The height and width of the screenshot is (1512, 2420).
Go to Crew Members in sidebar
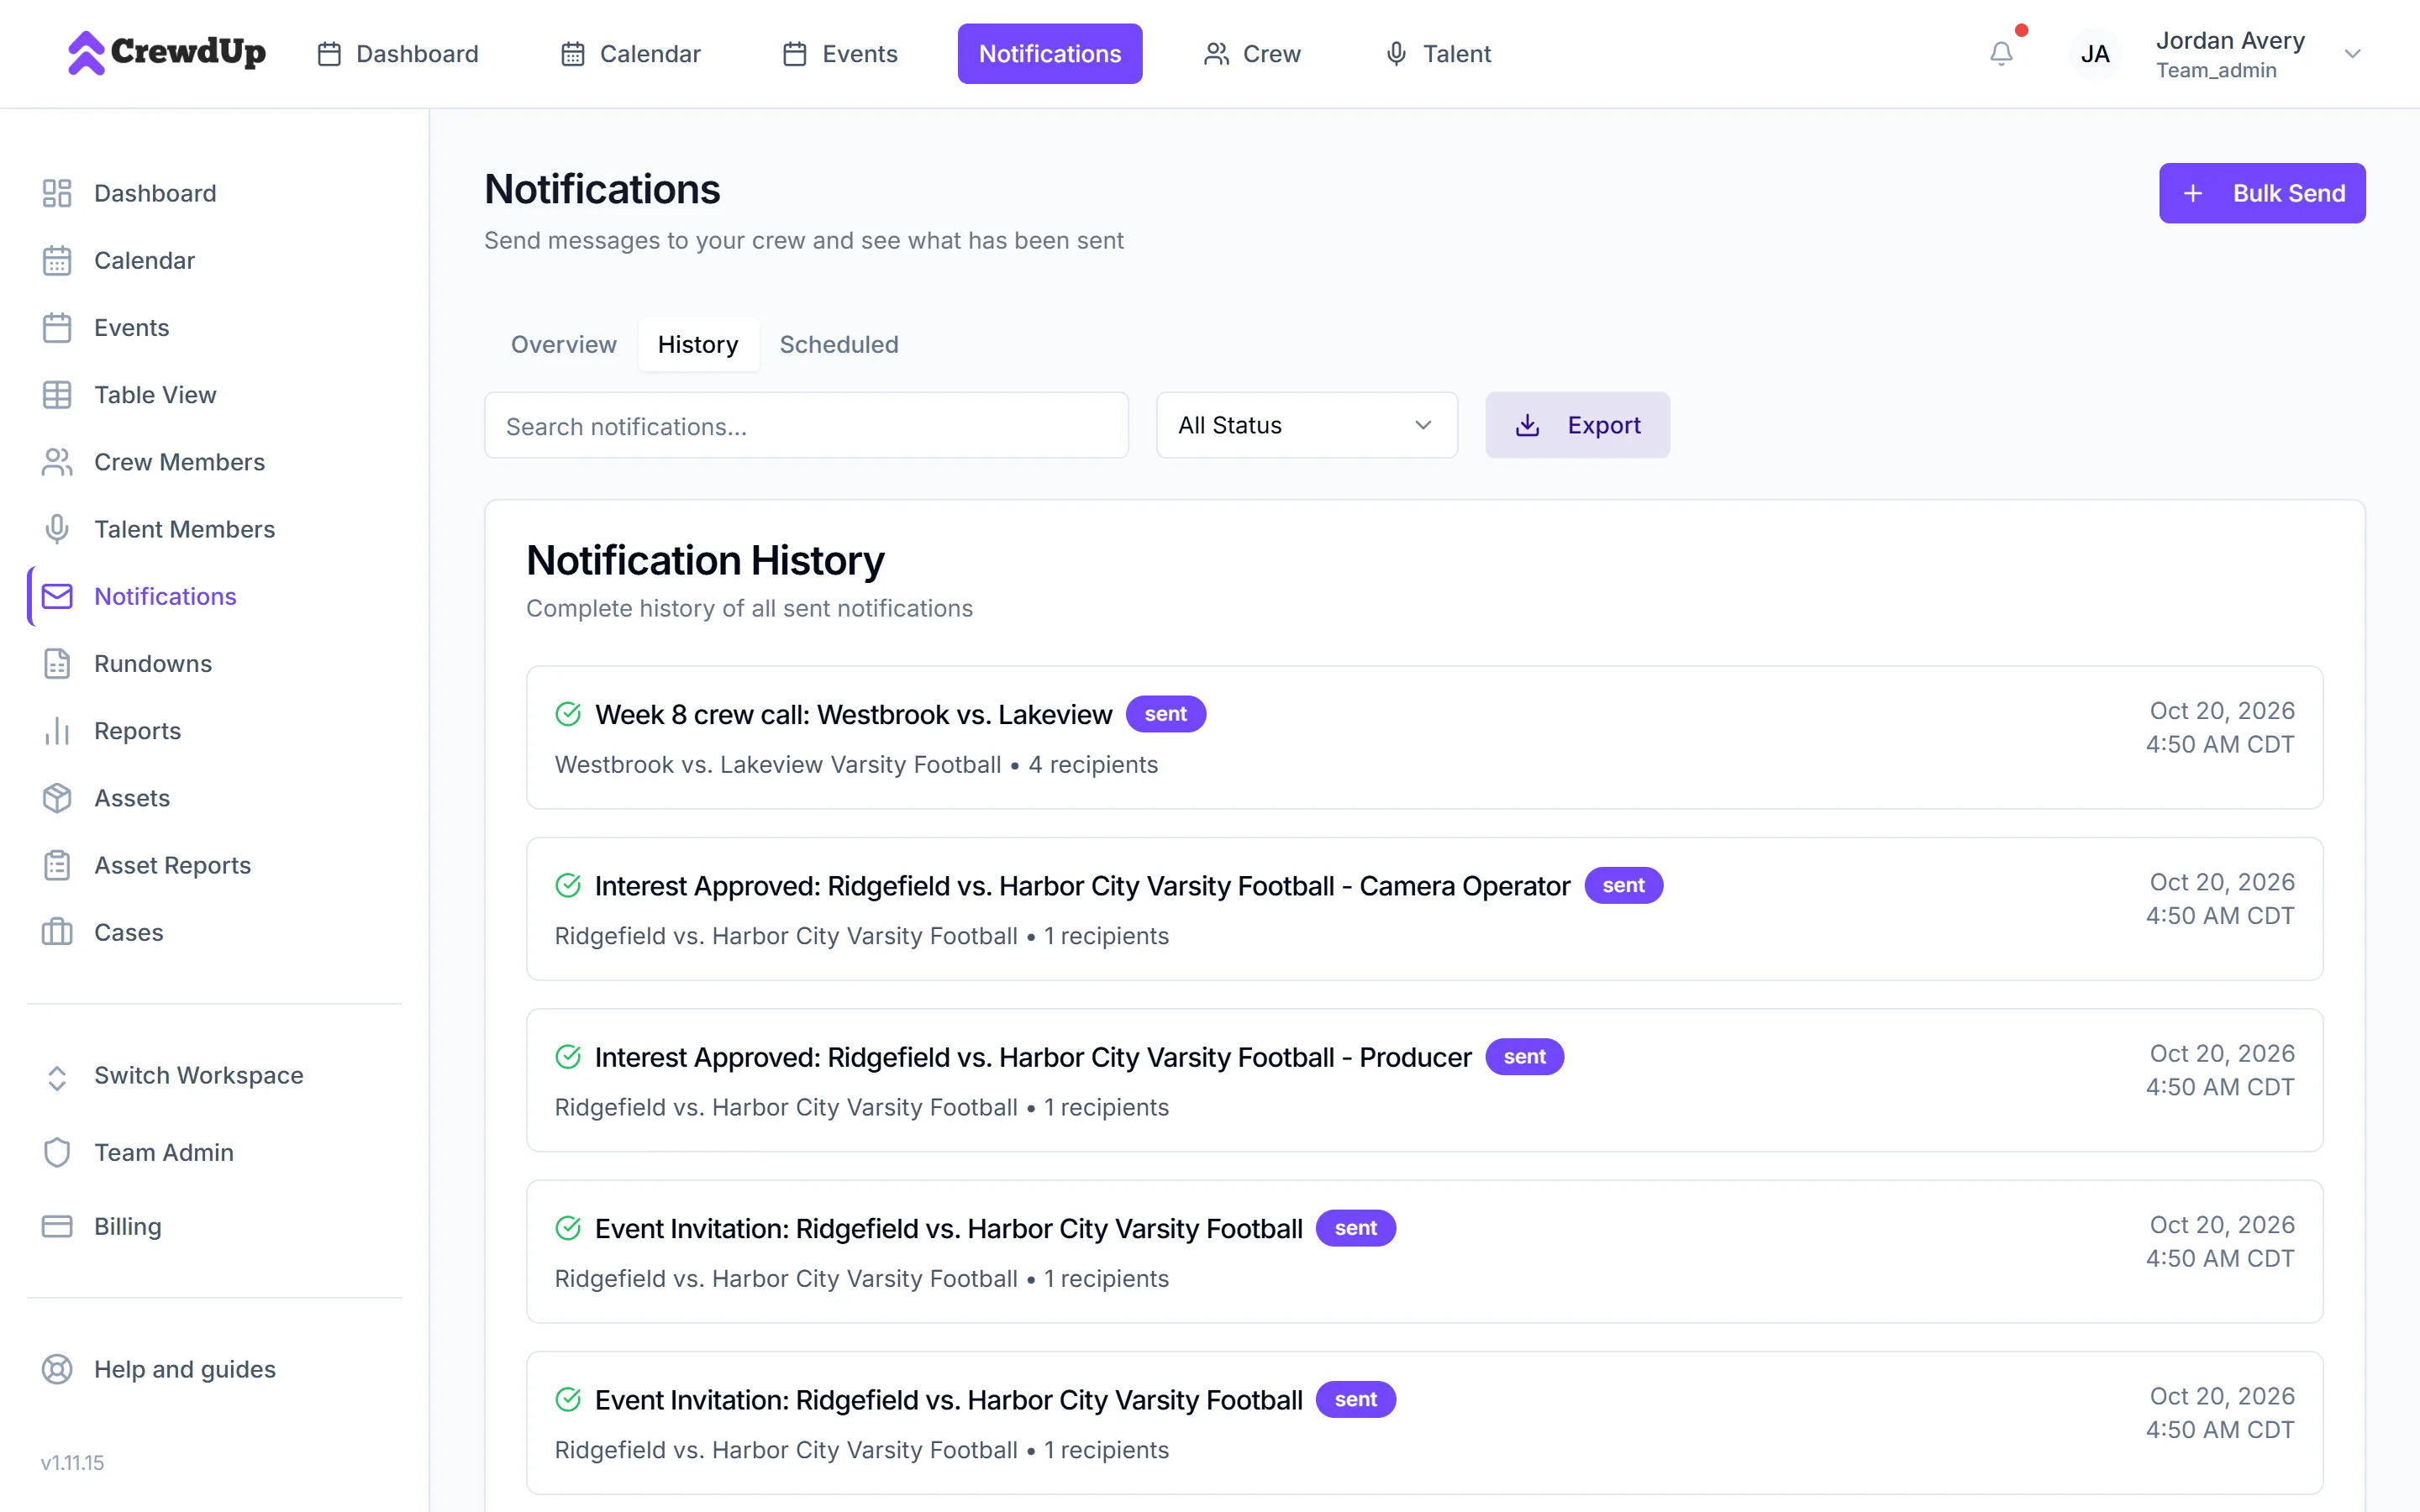[179, 462]
